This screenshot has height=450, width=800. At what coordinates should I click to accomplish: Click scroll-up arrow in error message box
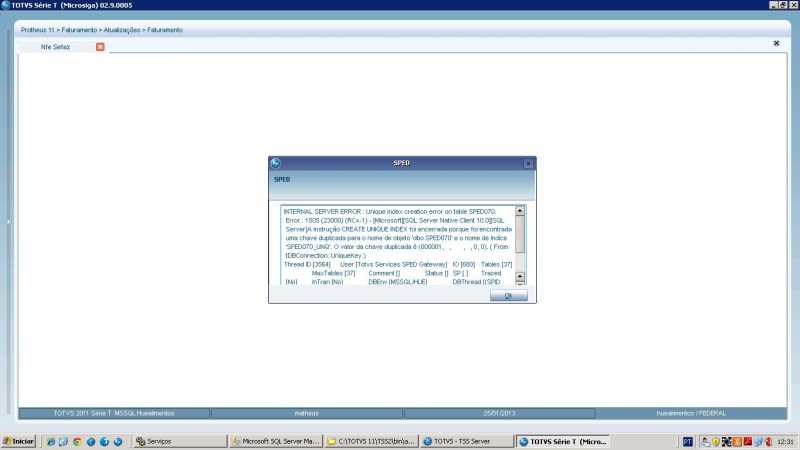[520, 211]
